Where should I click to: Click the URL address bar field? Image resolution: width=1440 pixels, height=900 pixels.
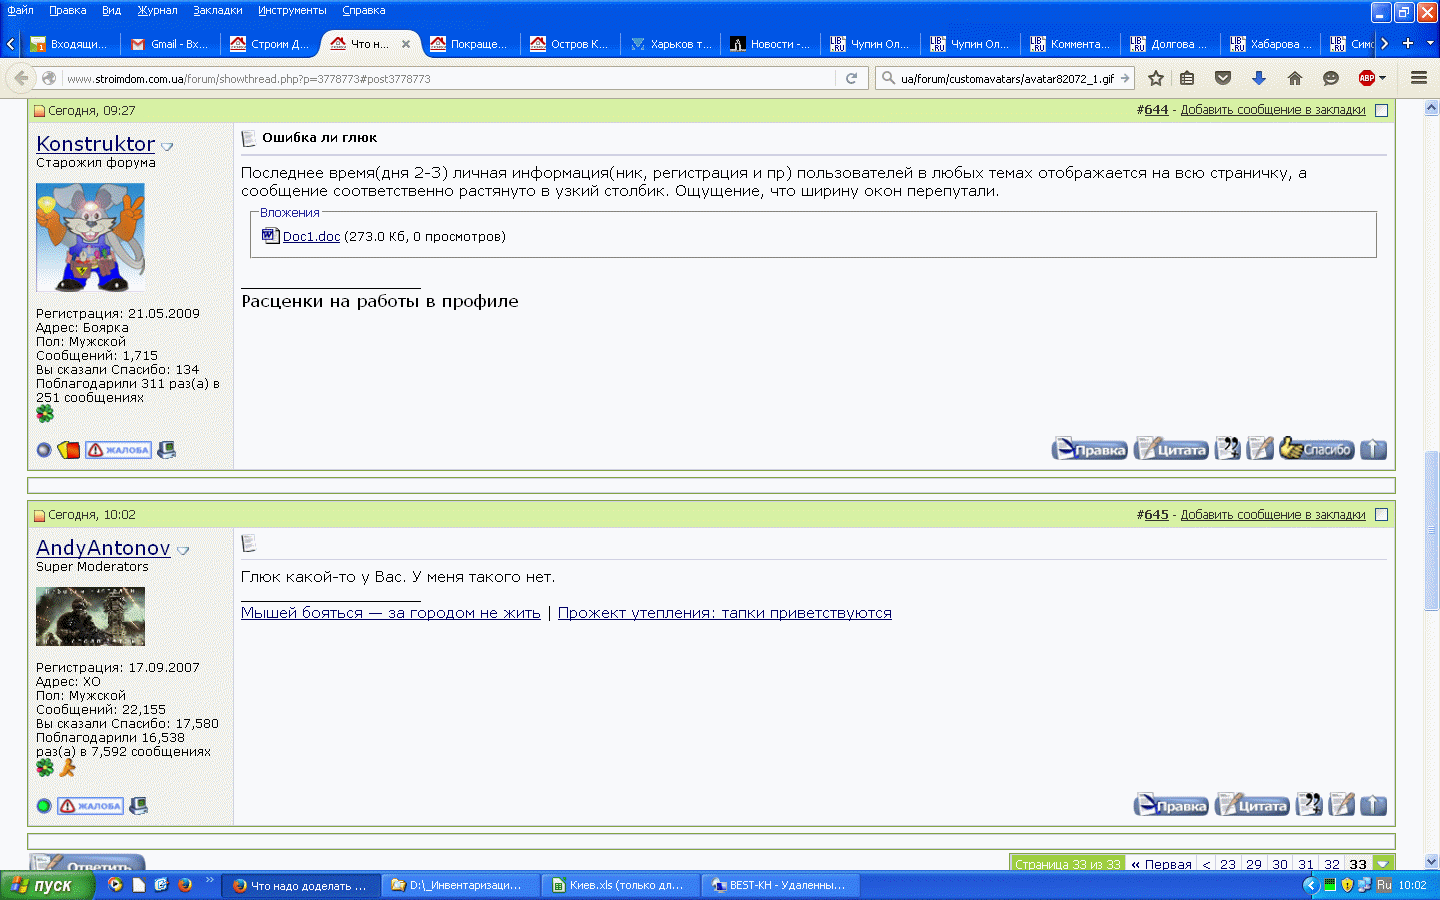[x=449, y=78]
